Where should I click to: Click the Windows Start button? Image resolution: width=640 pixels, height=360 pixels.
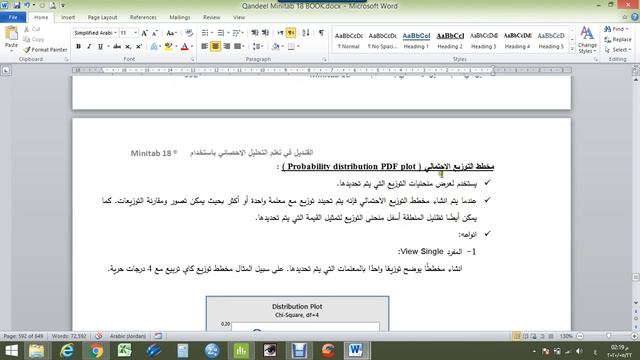11,351
